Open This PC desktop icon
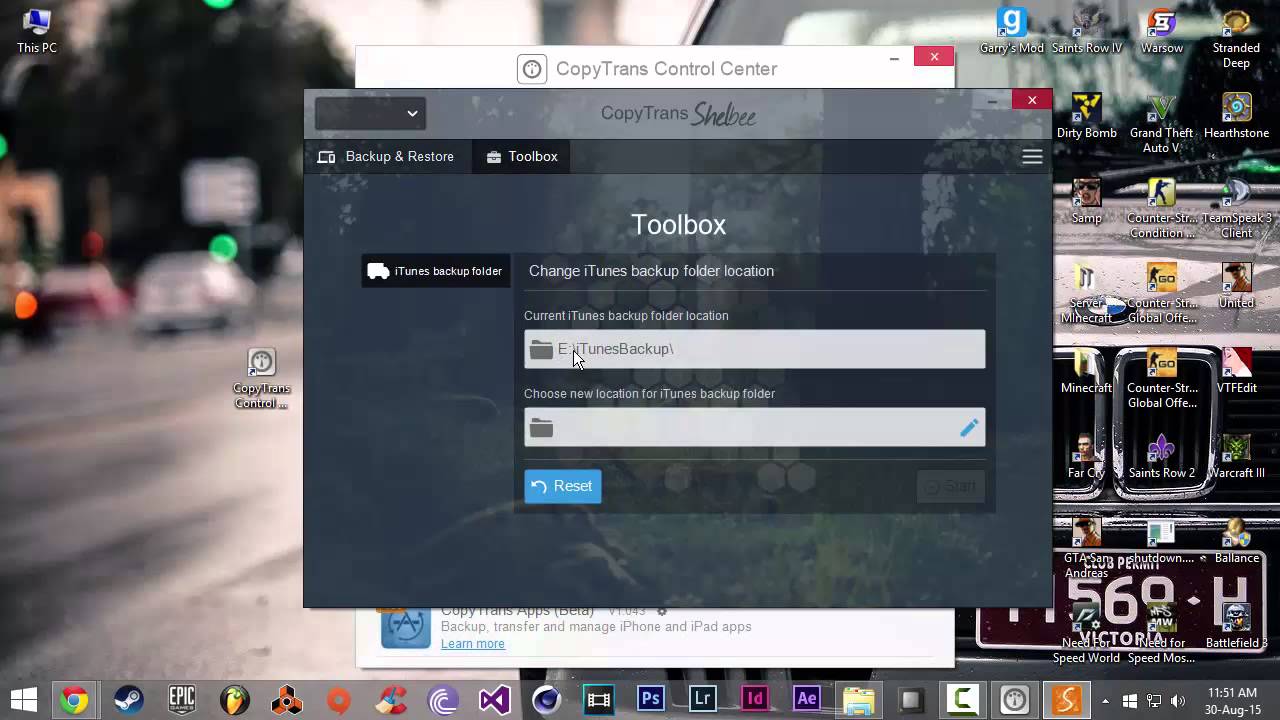1280x720 pixels. [x=37, y=31]
